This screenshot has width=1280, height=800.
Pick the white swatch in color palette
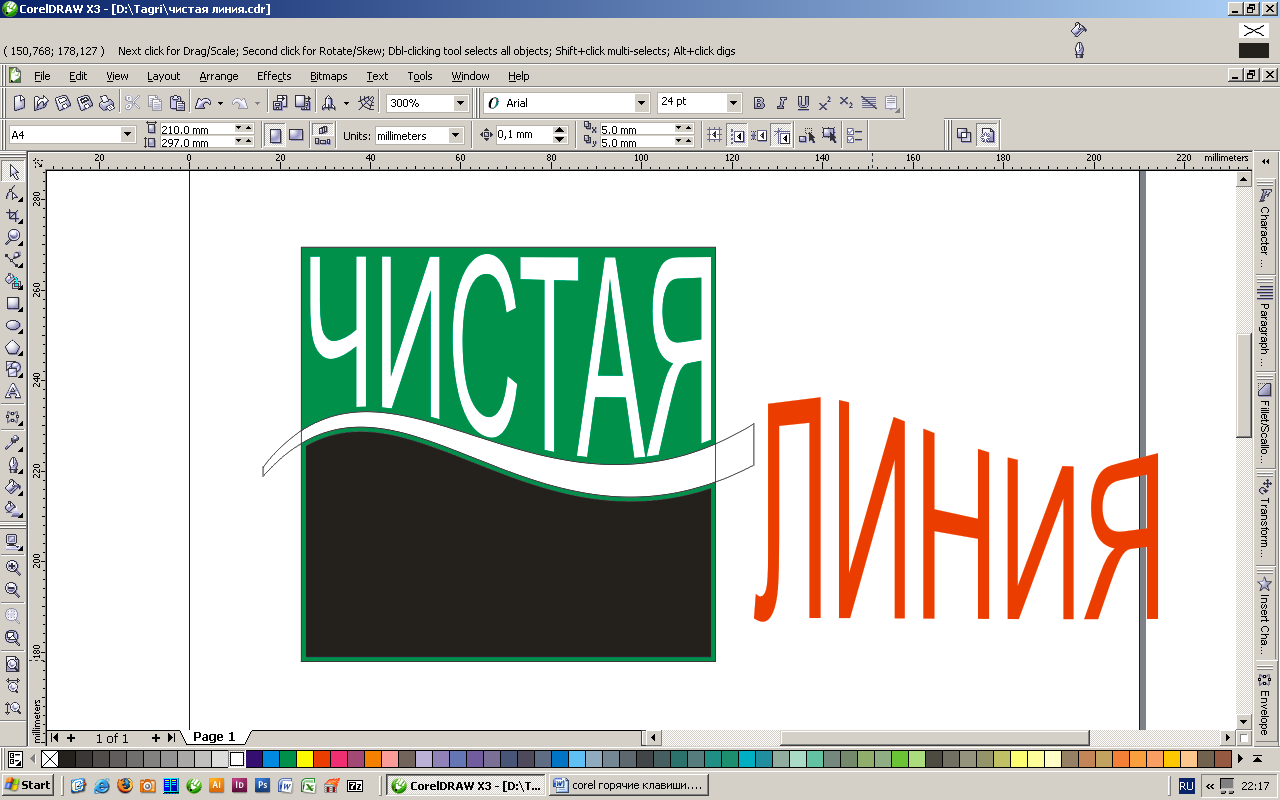pyautogui.click(x=237, y=759)
